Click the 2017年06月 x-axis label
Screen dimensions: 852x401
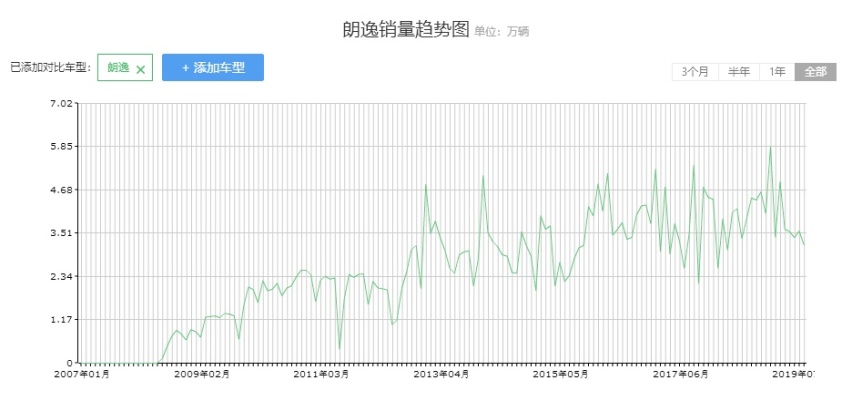[680, 374]
